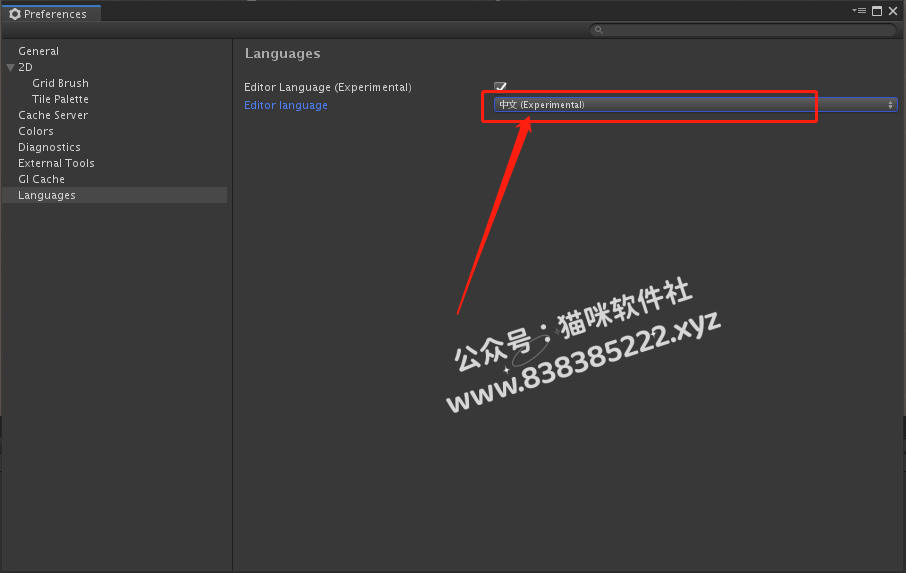Toggle Editor Language (Experimental) checkbox
This screenshot has height=573, width=906.
(x=500, y=87)
